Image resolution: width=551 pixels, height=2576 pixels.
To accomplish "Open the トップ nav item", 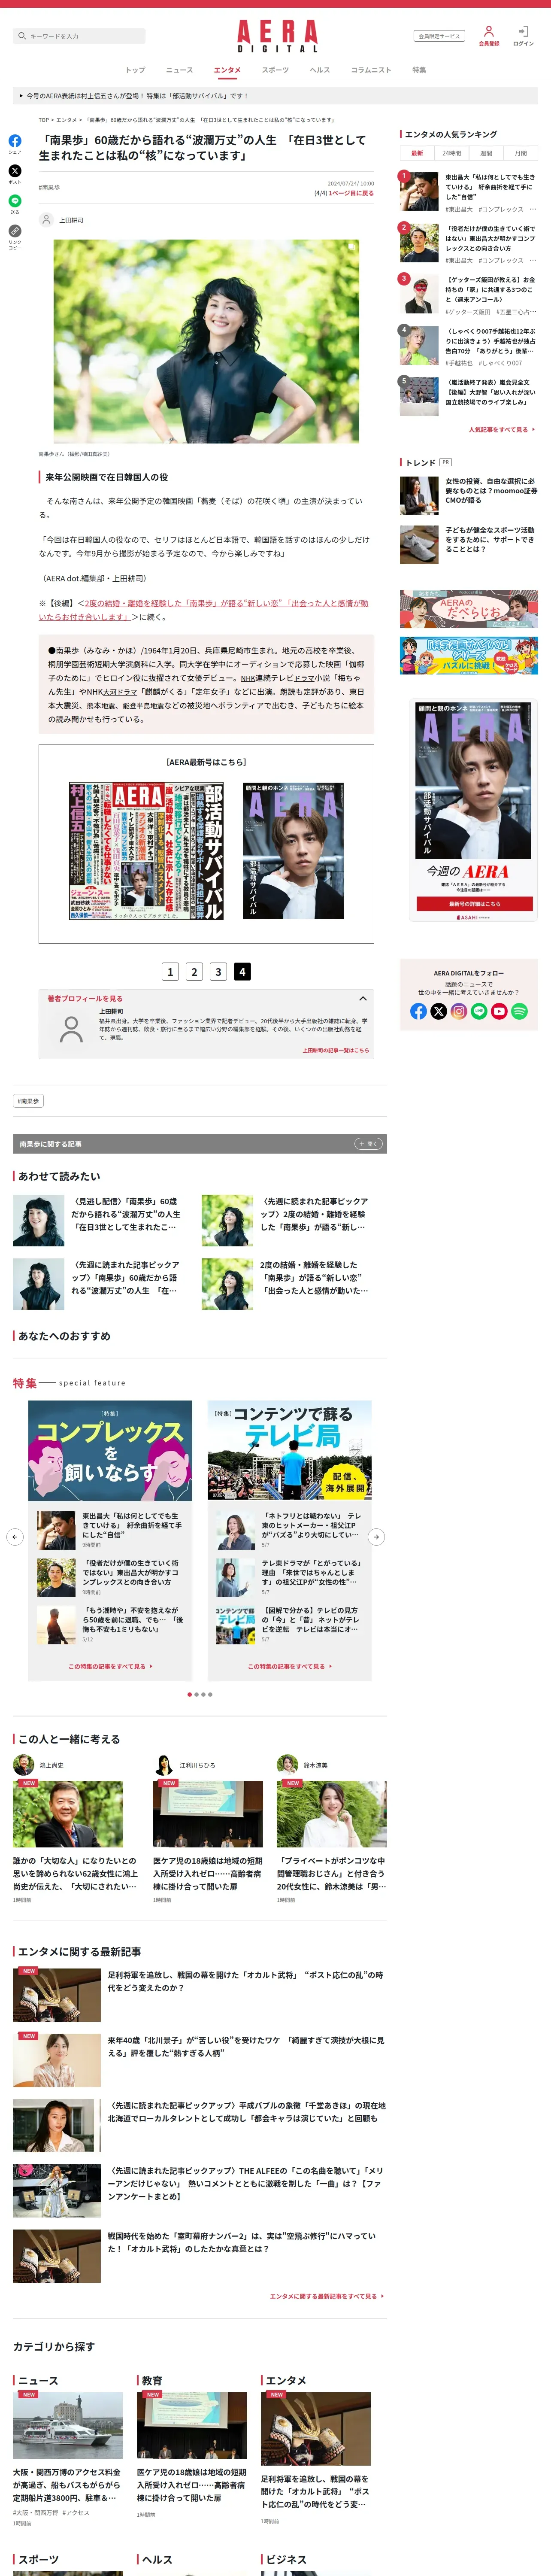I will point(135,70).
